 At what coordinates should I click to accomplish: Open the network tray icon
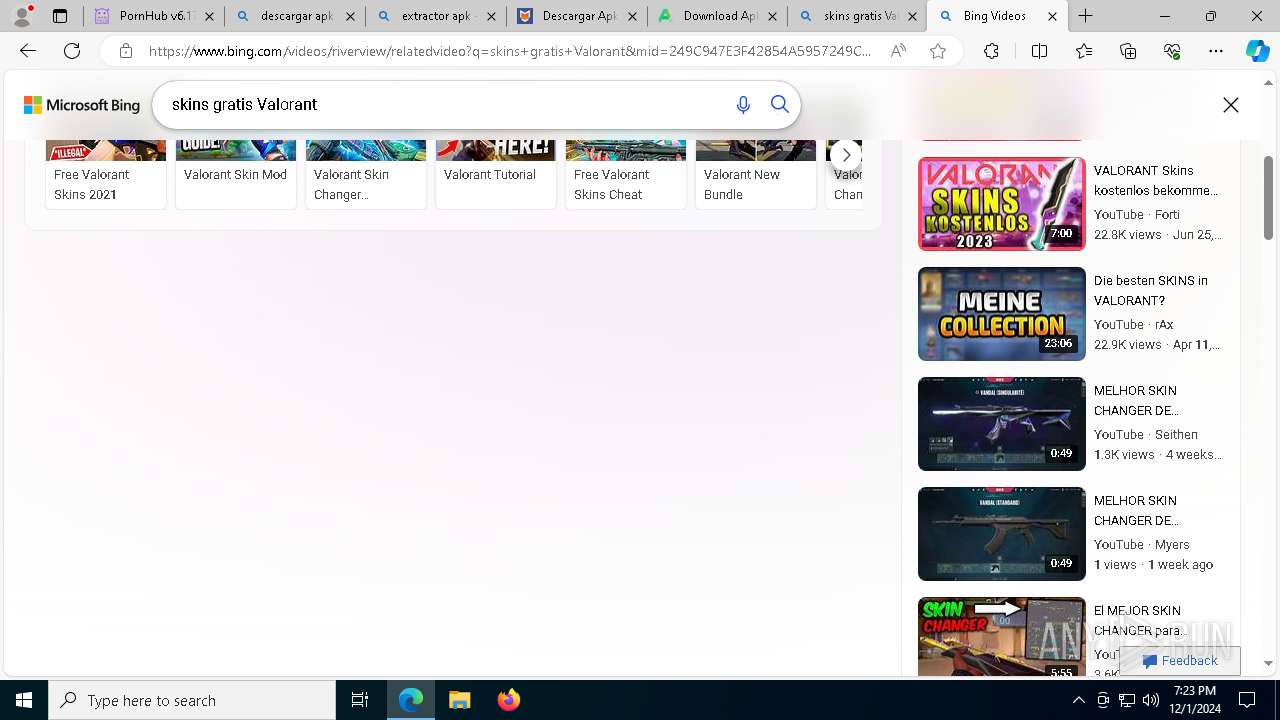(1126, 700)
